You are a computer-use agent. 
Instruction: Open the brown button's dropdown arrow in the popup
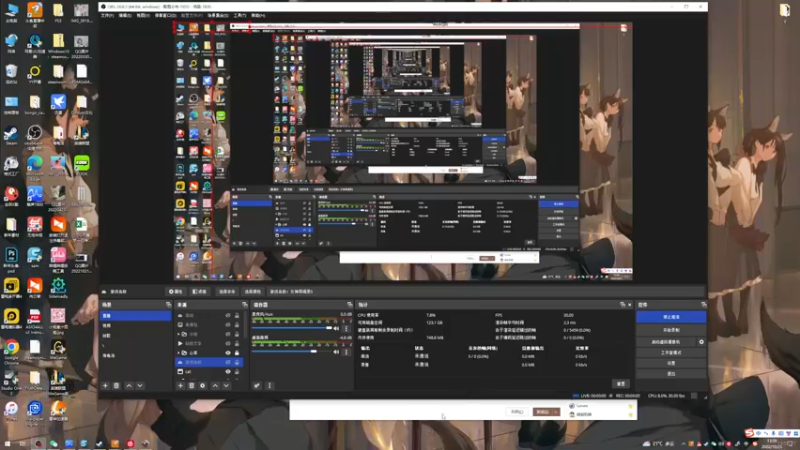(x=556, y=412)
